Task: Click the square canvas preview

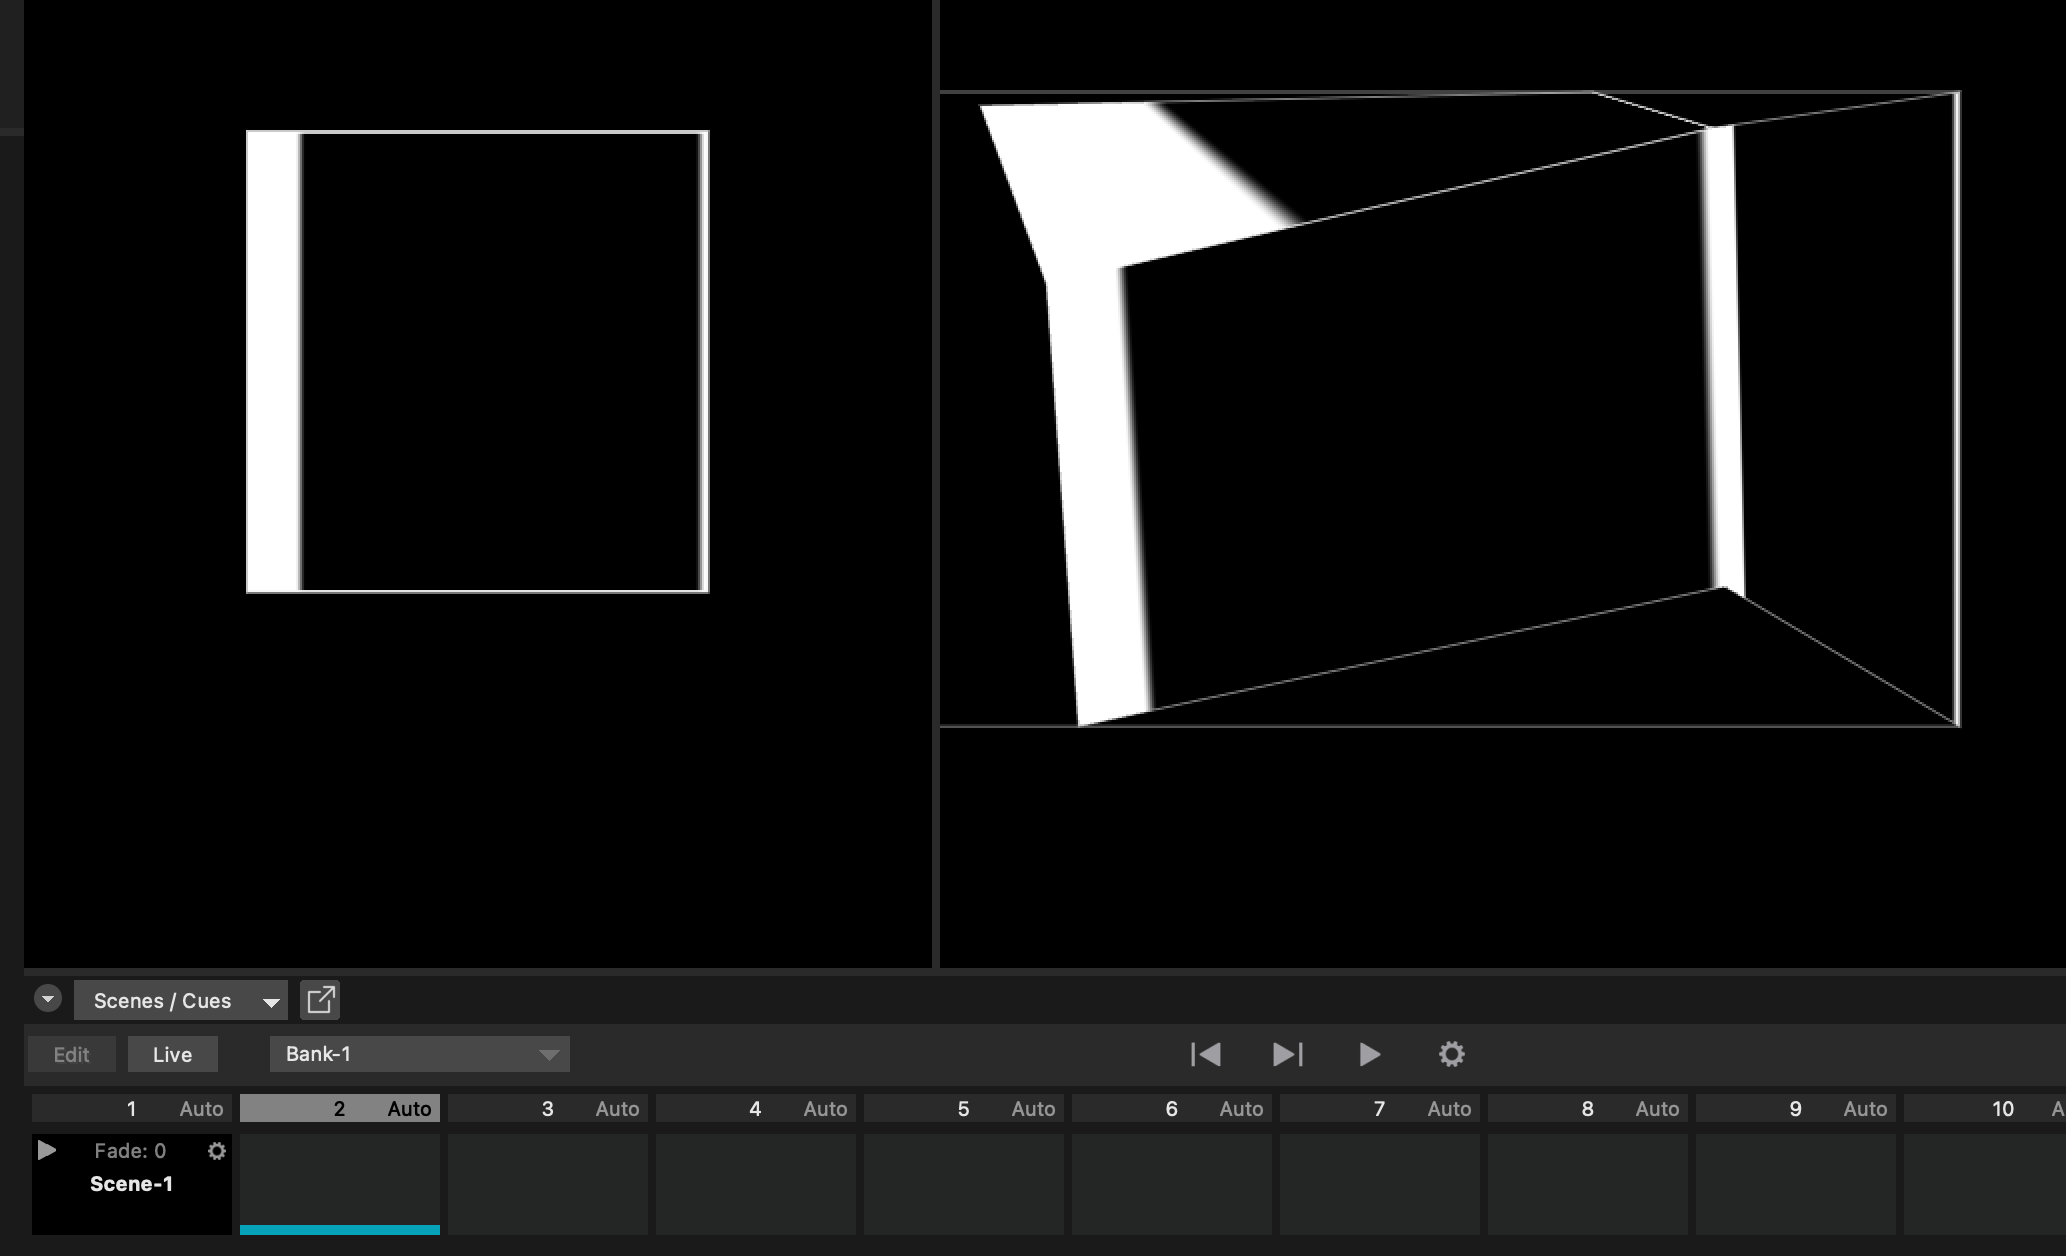Action: (478, 361)
